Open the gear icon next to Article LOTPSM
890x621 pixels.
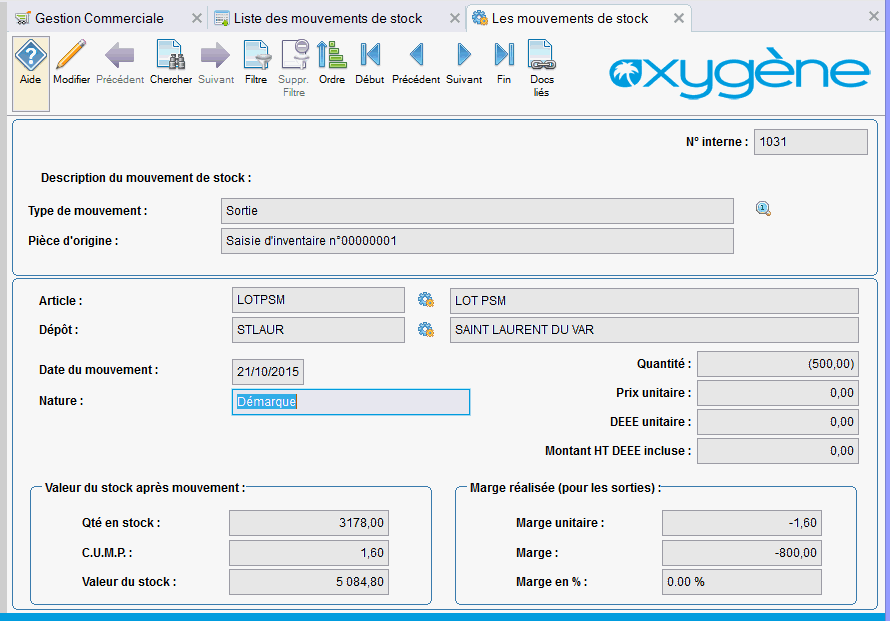(x=426, y=300)
